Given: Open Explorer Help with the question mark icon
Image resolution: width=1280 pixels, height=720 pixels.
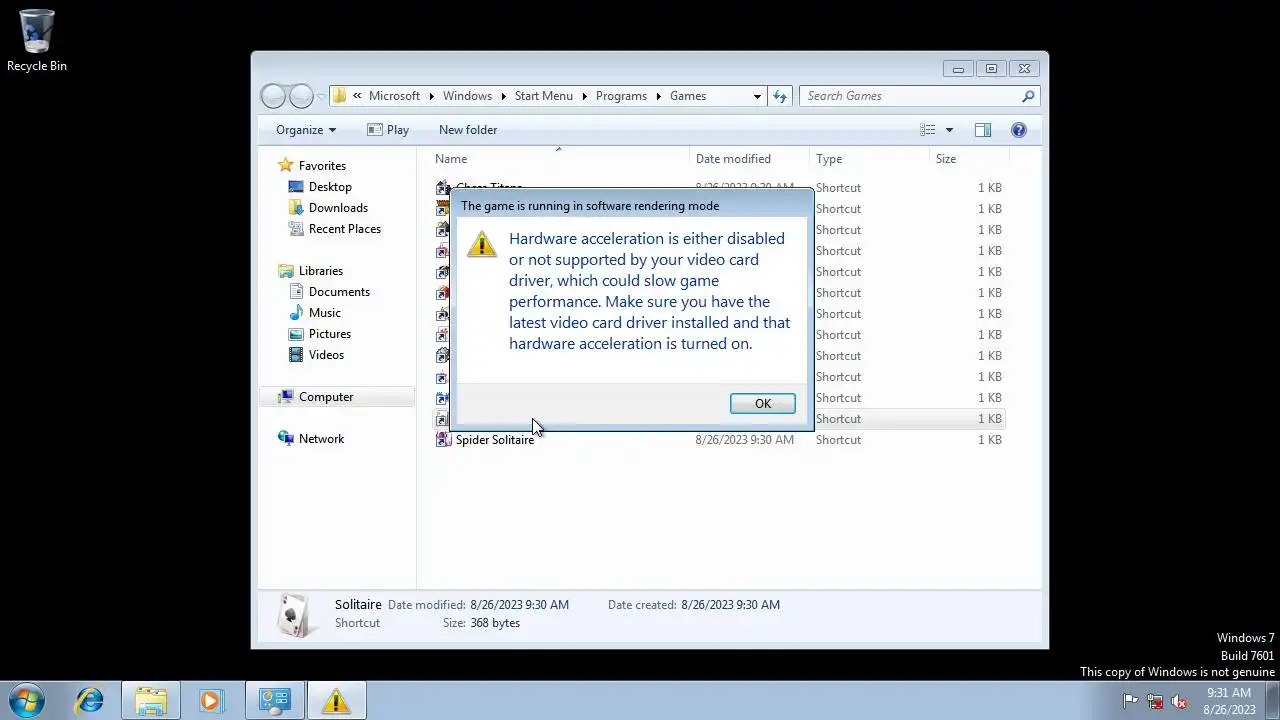Looking at the screenshot, I should click(x=1019, y=130).
